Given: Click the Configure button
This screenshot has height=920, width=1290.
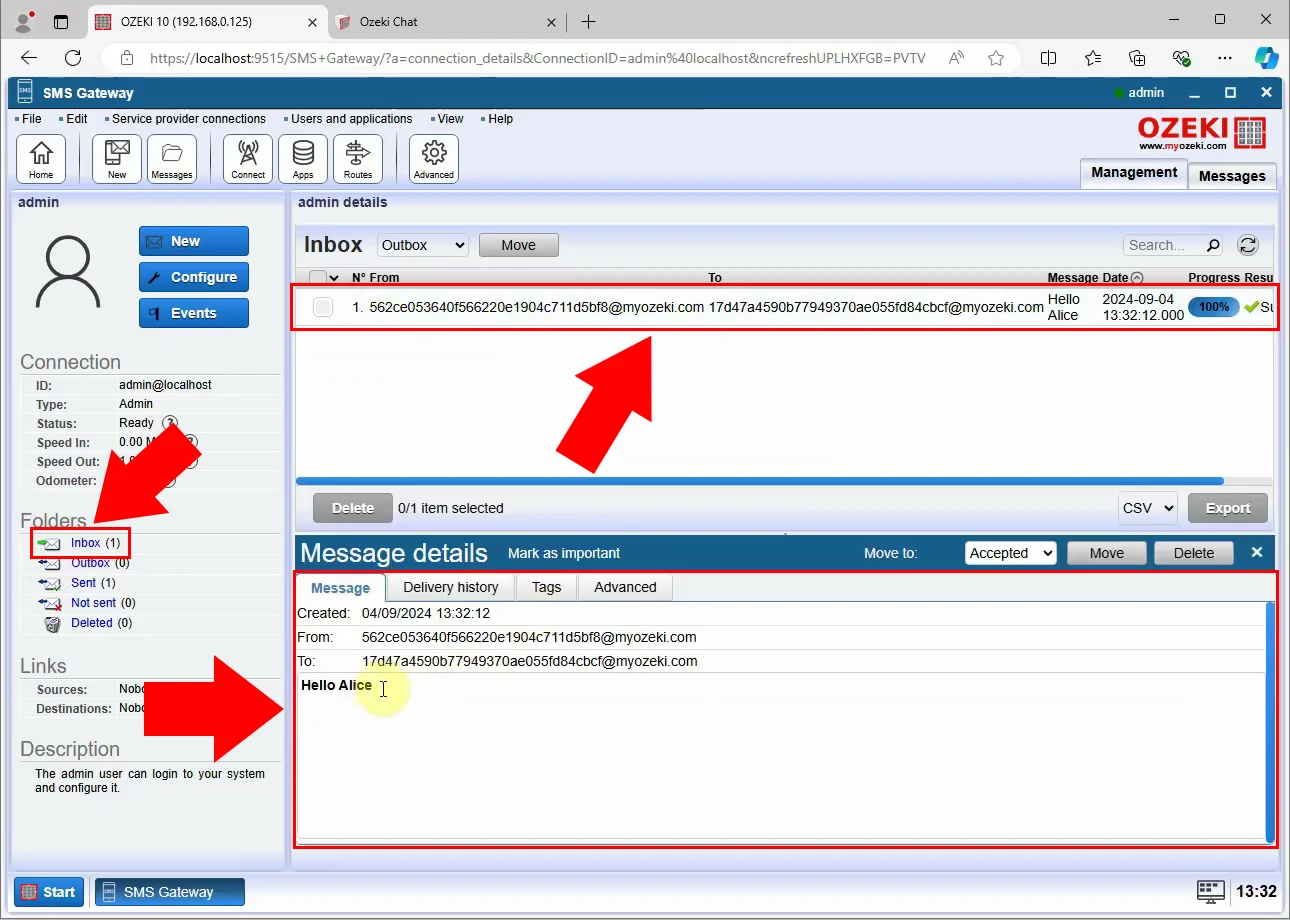Looking at the screenshot, I should point(194,277).
